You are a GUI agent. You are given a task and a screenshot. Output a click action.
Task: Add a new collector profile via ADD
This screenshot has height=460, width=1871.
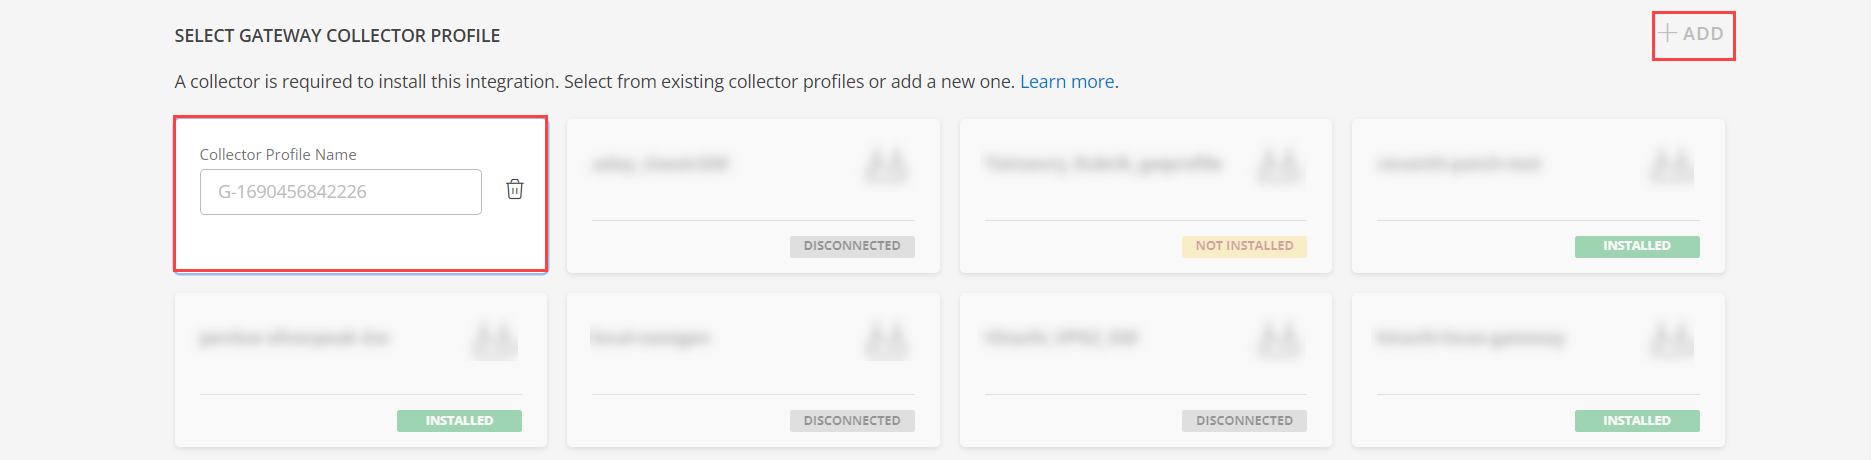point(1692,34)
